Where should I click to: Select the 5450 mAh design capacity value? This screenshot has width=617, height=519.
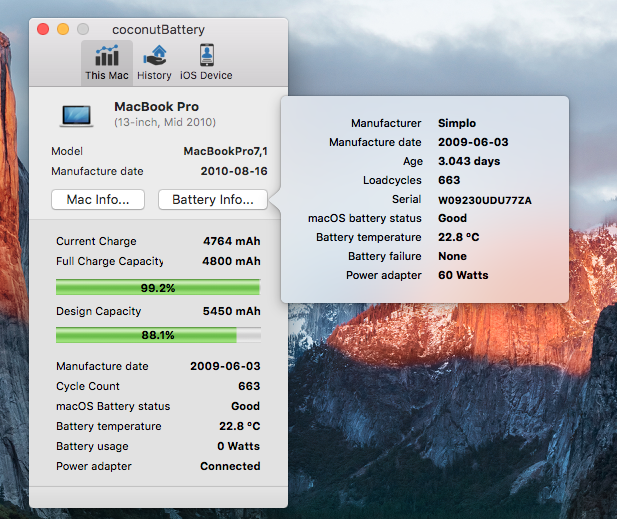coord(232,311)
